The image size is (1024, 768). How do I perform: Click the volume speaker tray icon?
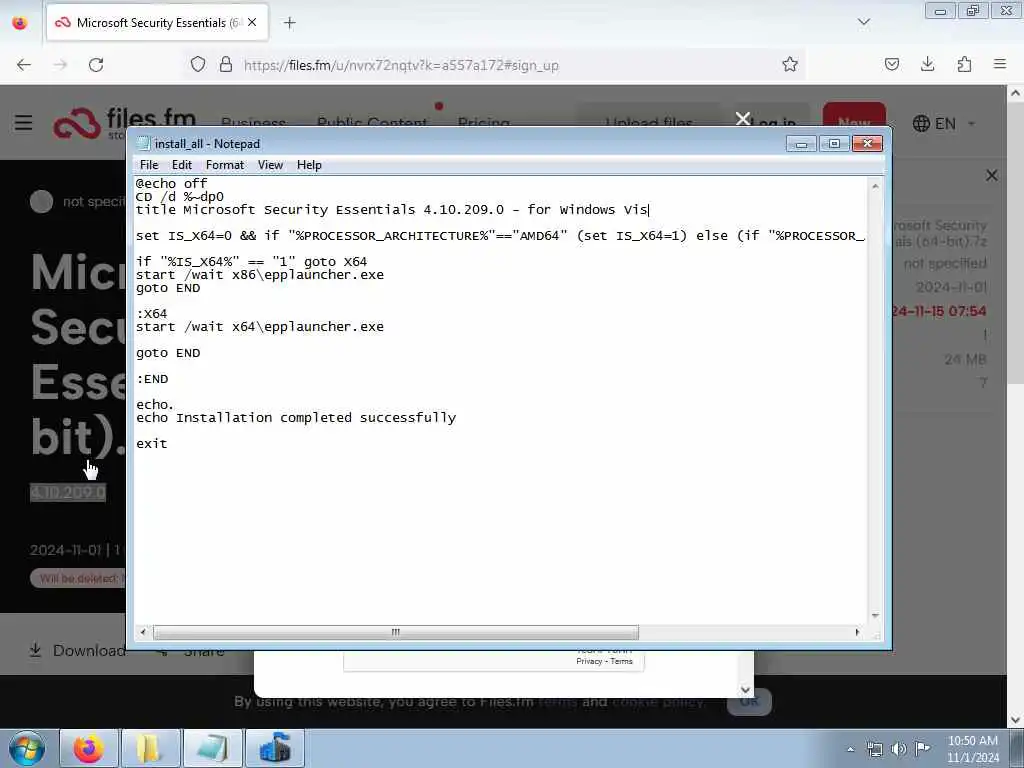pos(899,749)
